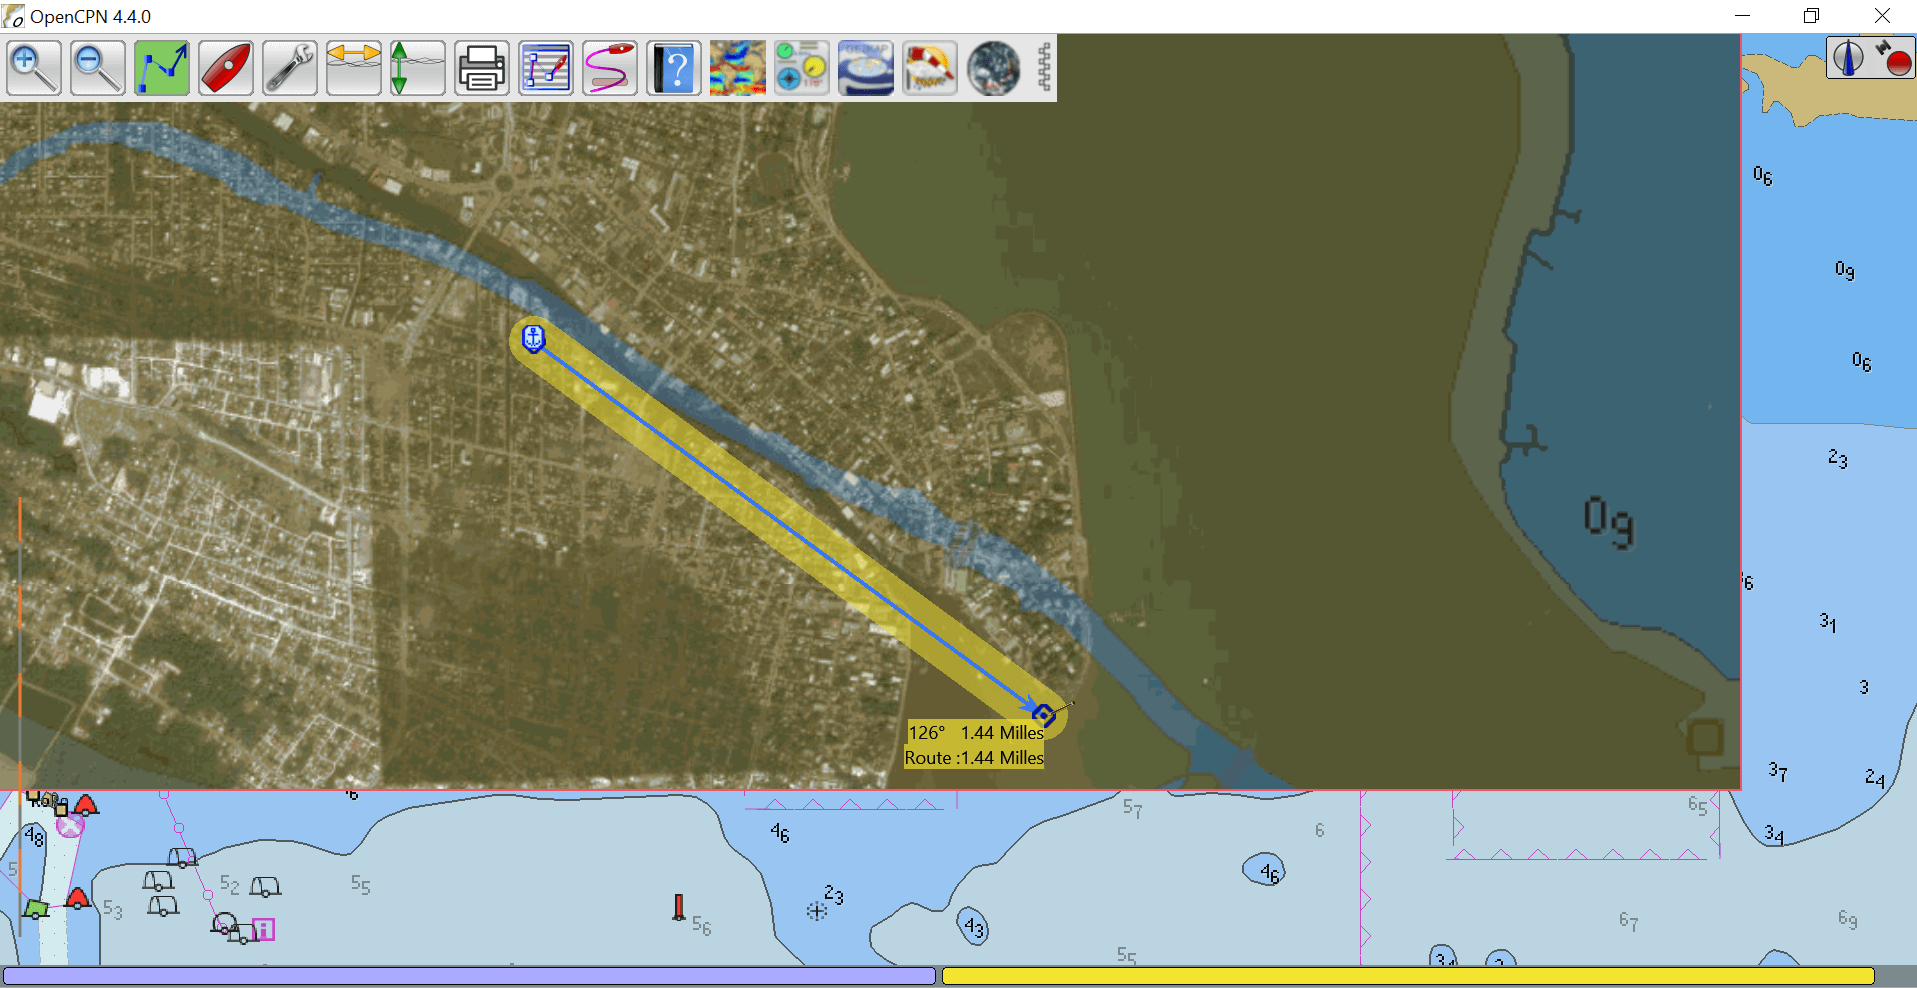
Task: Open the Dashboard instruments plugin
Action: (802, 68)
